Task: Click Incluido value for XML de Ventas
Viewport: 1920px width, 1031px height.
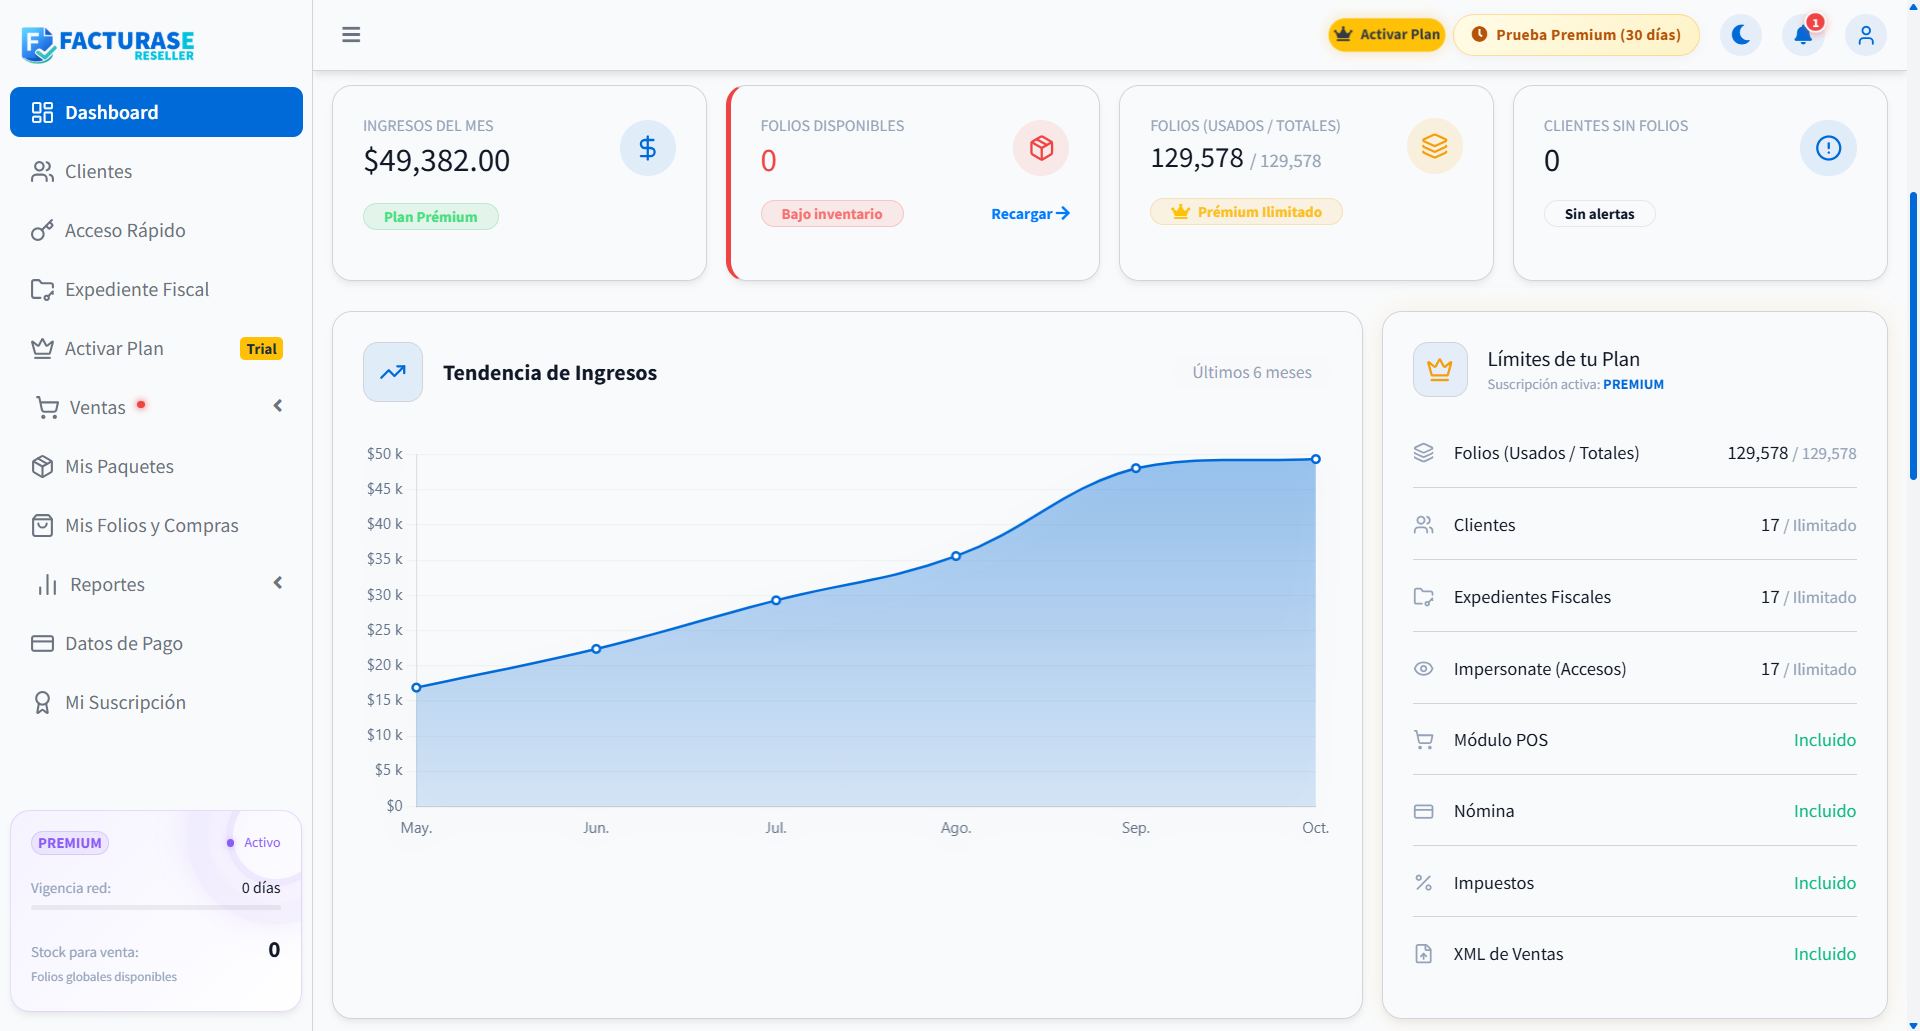Action: point(1825,954)
